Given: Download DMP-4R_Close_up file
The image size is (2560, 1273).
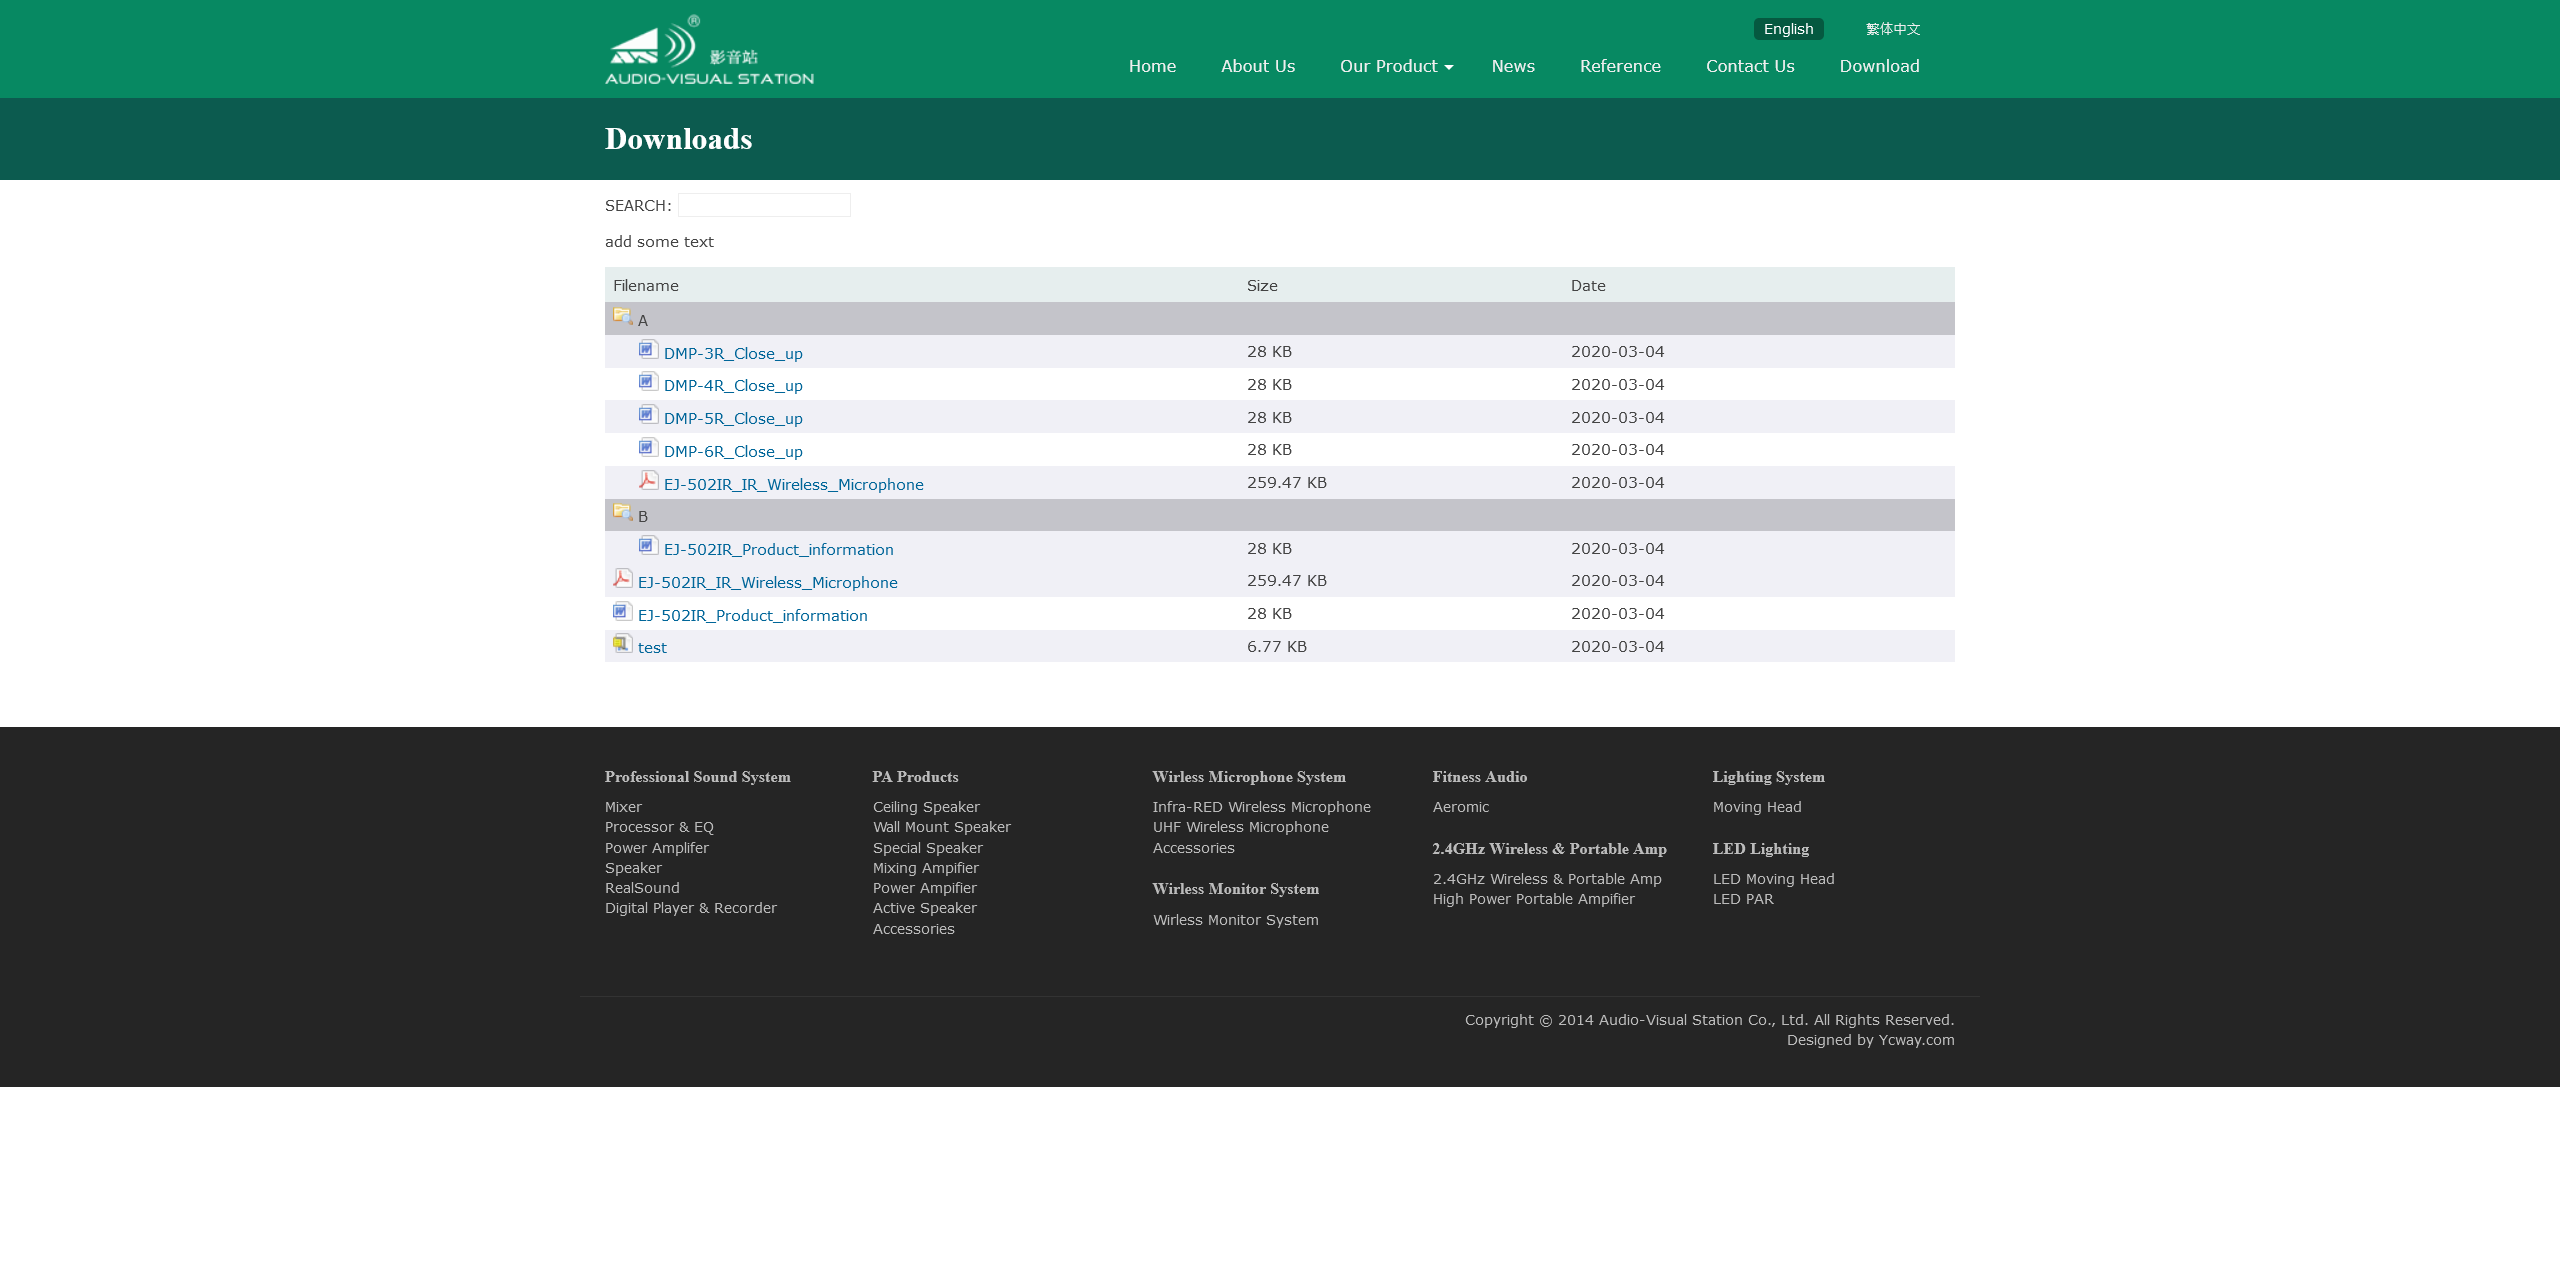Looking at the screenshot, I should tap(733, 385).
